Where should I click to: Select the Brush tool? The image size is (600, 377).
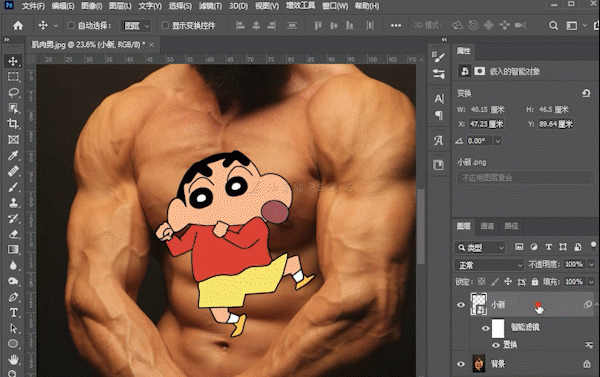click(13, 187)
